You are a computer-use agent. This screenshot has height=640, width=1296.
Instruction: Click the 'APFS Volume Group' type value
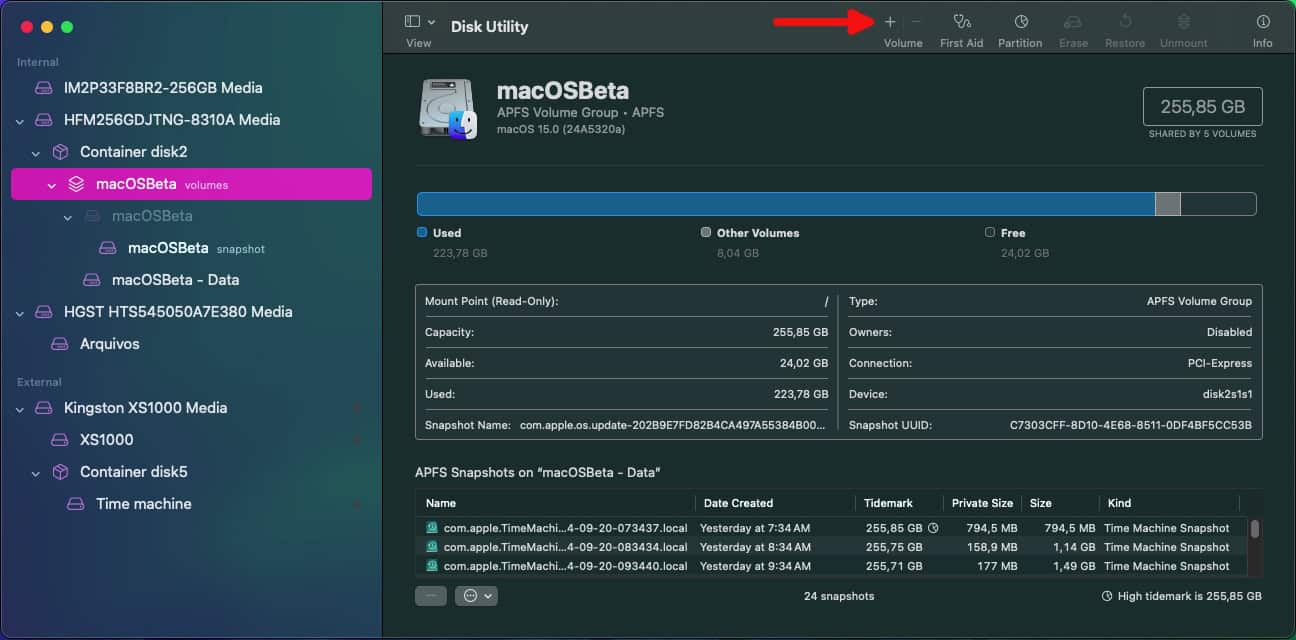click(x=1199, y=301)
